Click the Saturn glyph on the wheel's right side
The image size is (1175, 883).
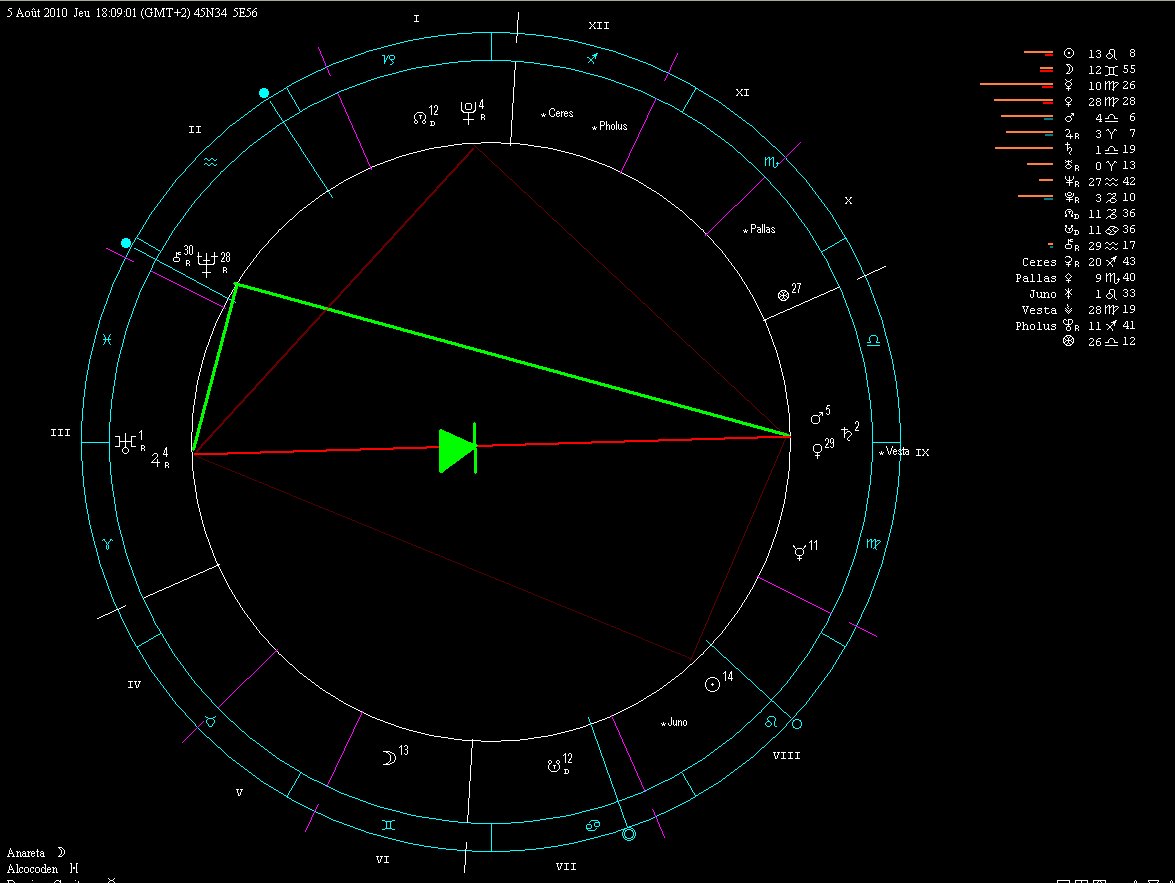pyautogui.click(x=847, y=434)
